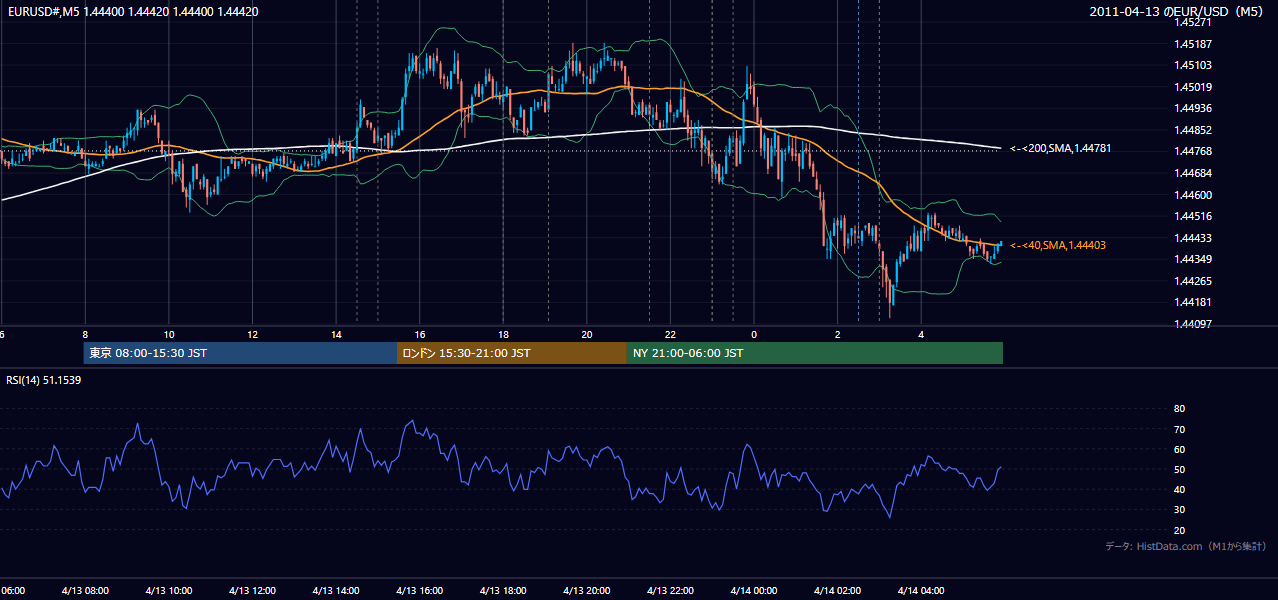This screenshot has height=600, width=1278.
Task: Click price axis value 1.44349
Action: [x=1194, y=259]
